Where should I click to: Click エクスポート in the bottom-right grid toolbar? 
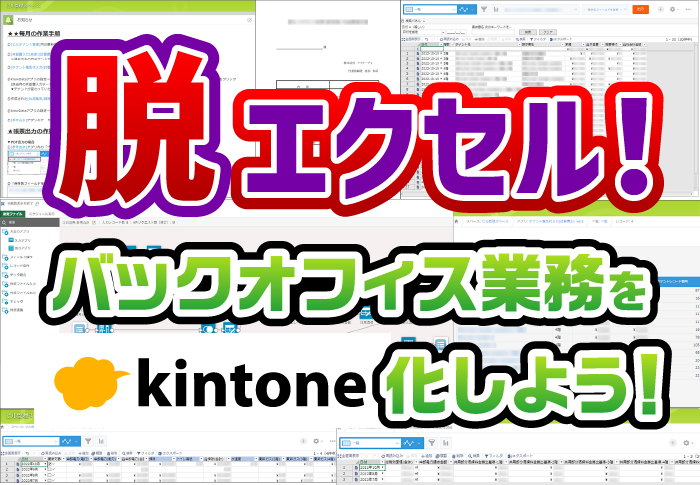click(x=519, y=456)
